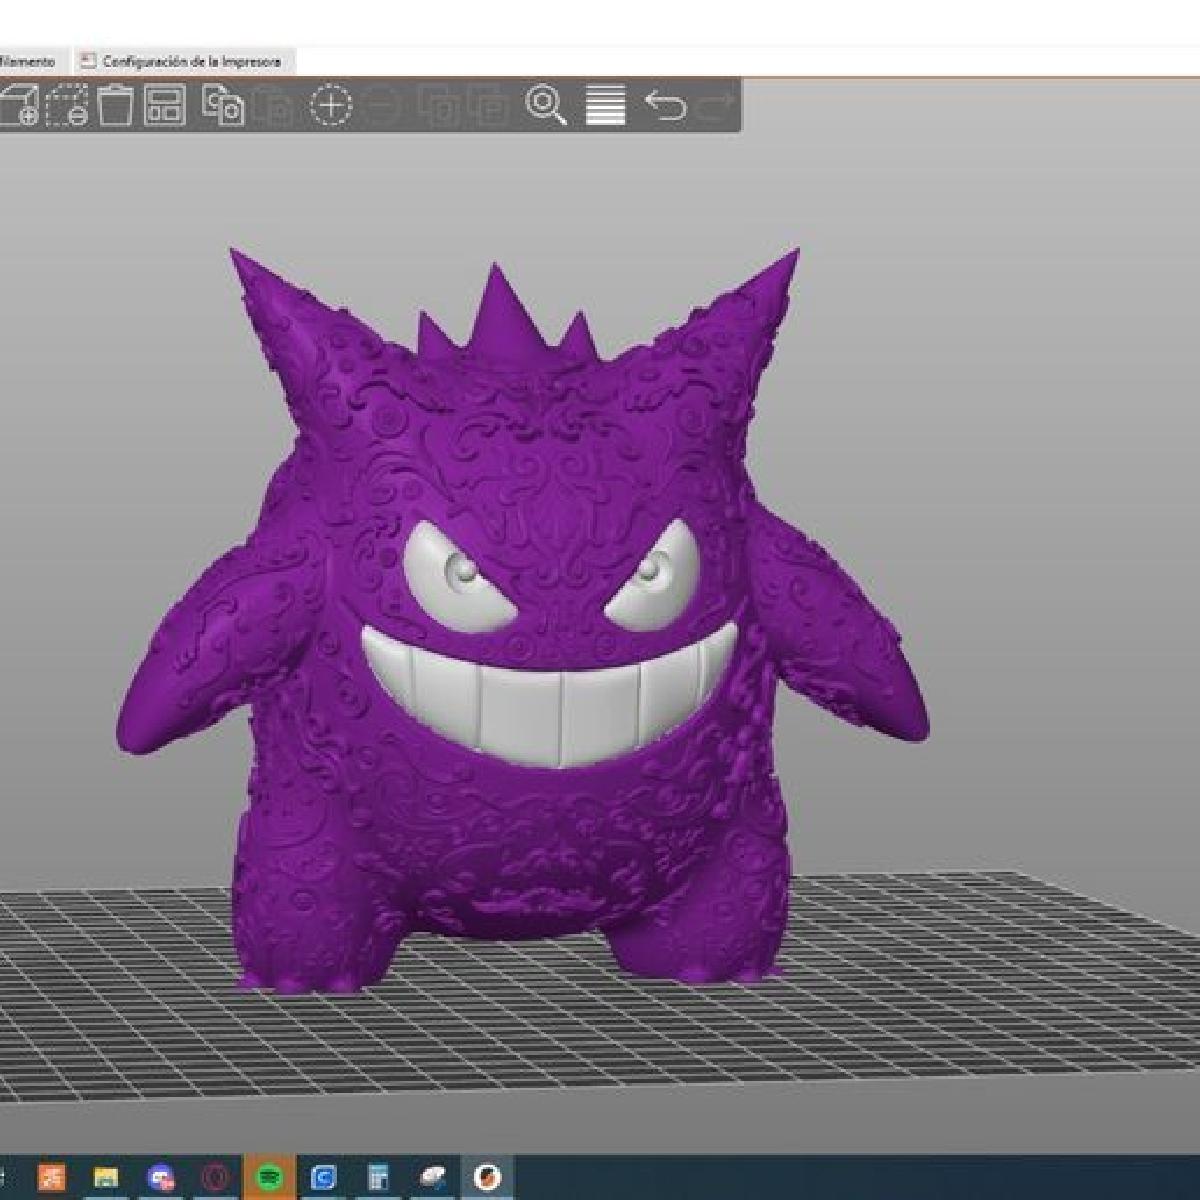Open the purple chat app taskbar icon
This screenshot has width=1200, height=1200.
point(161,1177)
